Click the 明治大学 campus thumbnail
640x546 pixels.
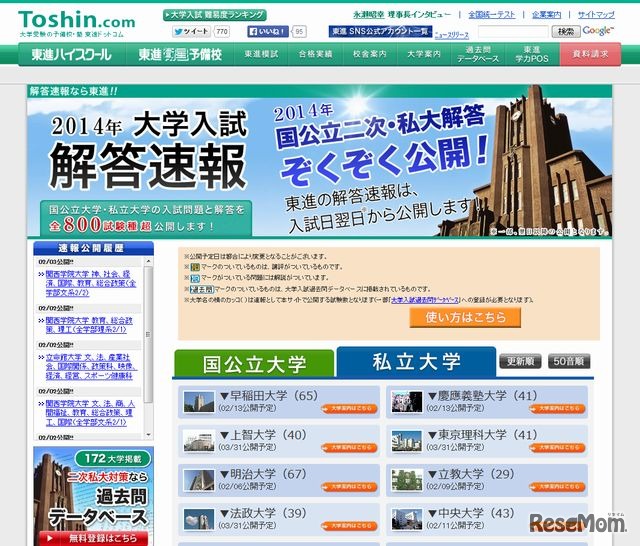[x=199, y=480]
